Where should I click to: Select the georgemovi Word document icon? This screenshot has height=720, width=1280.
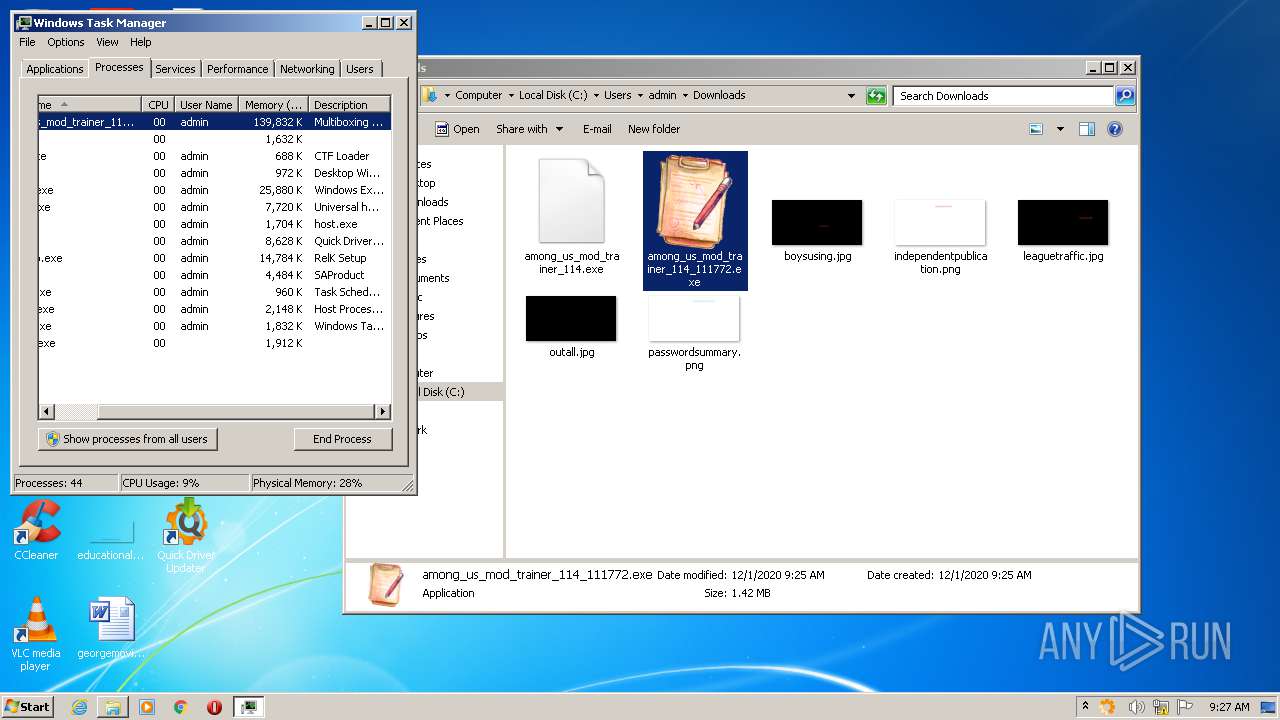[111, 629]
